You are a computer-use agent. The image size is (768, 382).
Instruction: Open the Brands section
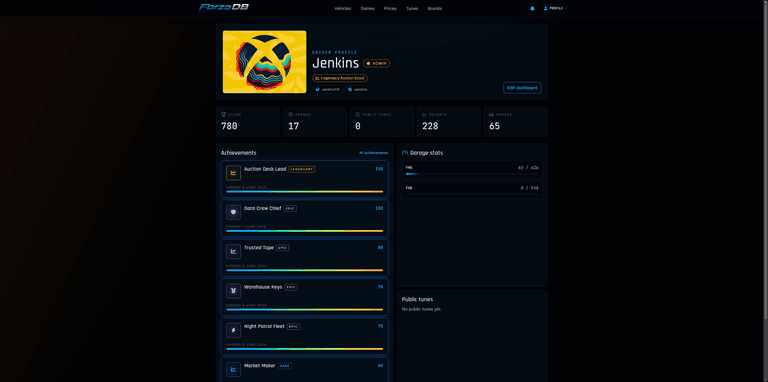[x=434, y=8]
